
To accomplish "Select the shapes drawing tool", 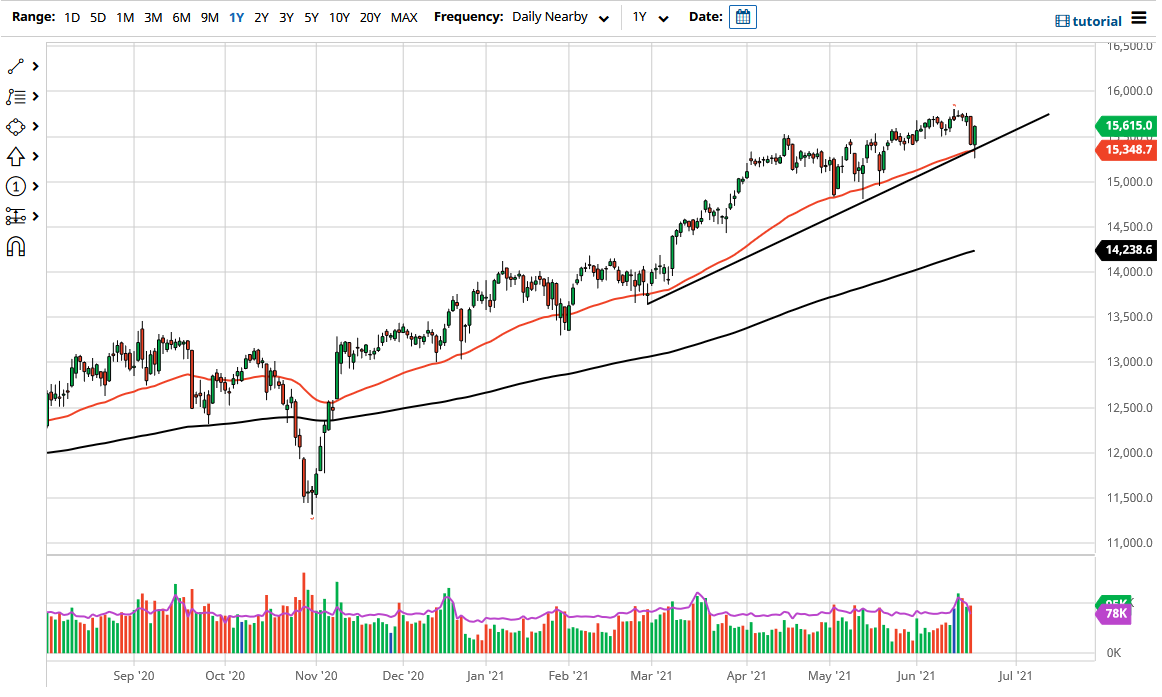I will point(15,126).
